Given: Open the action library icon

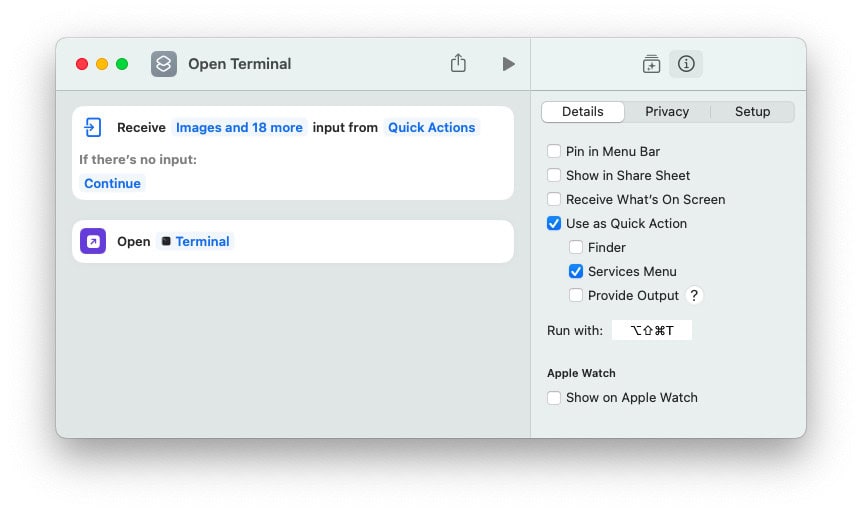Looking at the screenshot, I should pyautogui.click(x=651, y=64).
